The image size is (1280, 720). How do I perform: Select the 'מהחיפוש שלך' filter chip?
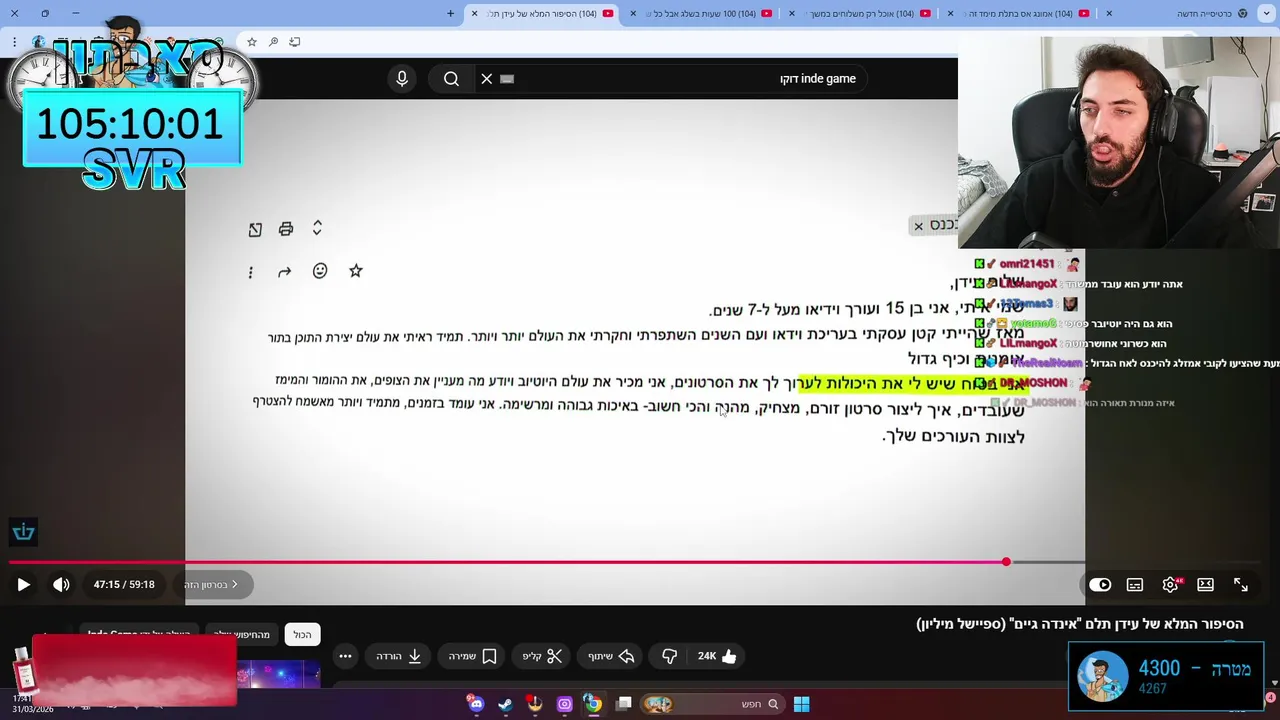tap(242, 635)
